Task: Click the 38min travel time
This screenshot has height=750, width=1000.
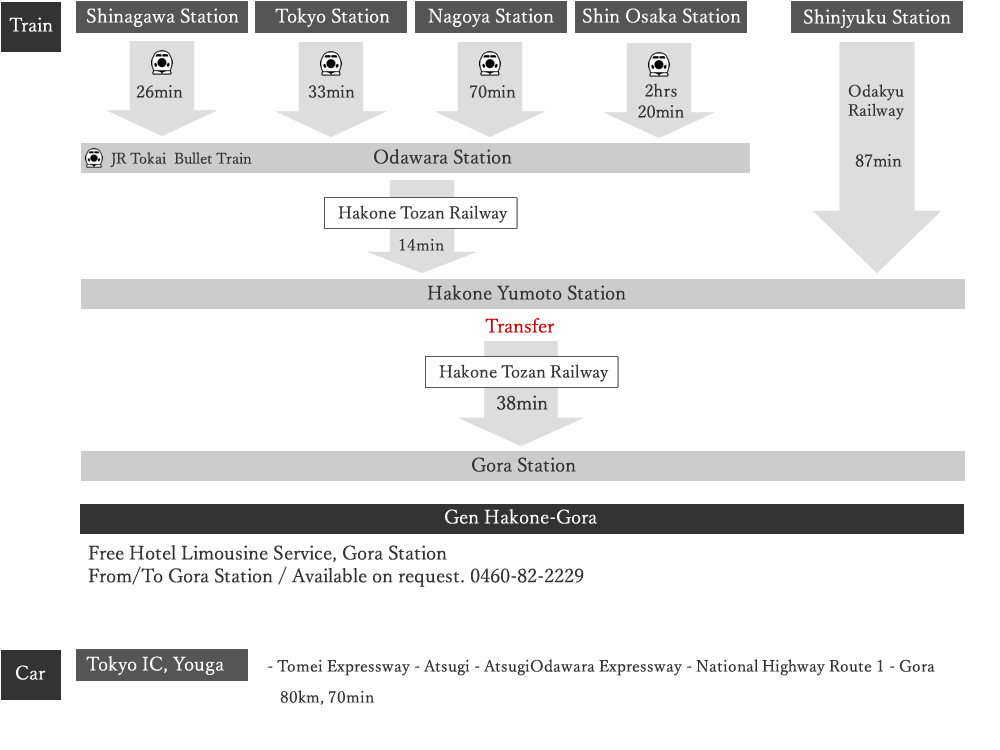Action: pos(522,404)
